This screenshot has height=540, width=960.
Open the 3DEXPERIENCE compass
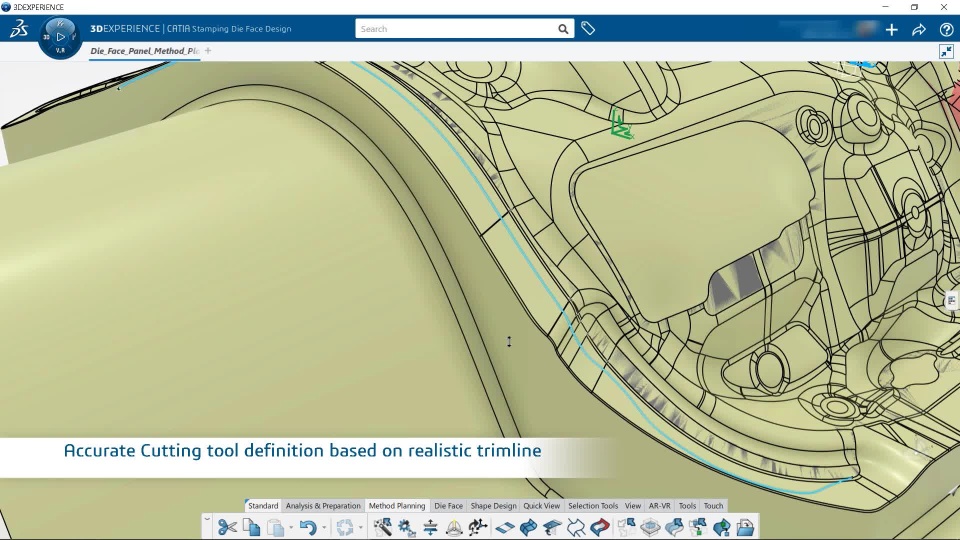pyautogui.click(x=60, y=37)
